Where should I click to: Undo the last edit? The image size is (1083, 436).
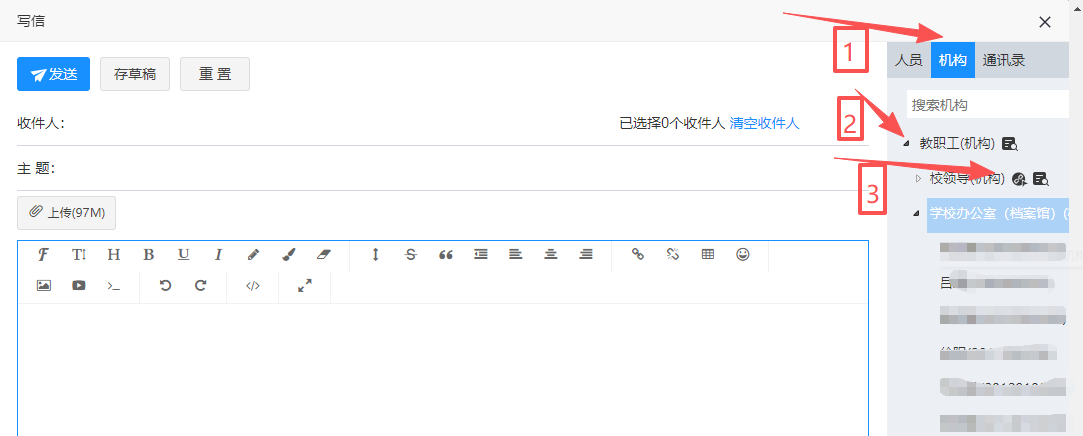coord(166,285)
